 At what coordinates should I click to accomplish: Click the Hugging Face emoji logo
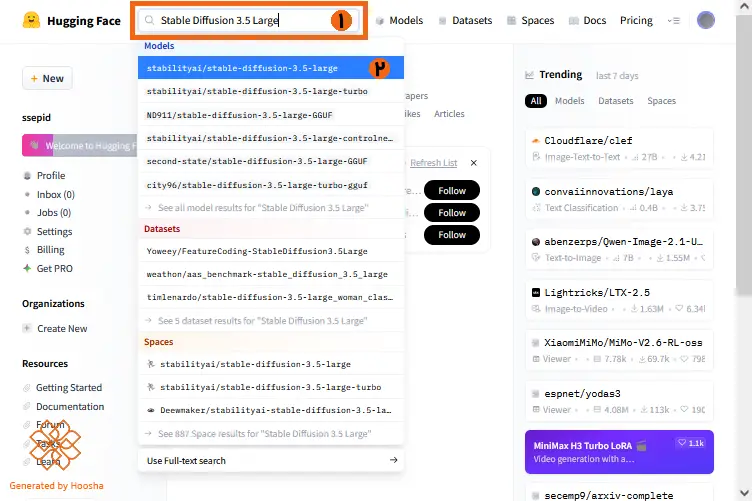(32, 20)
